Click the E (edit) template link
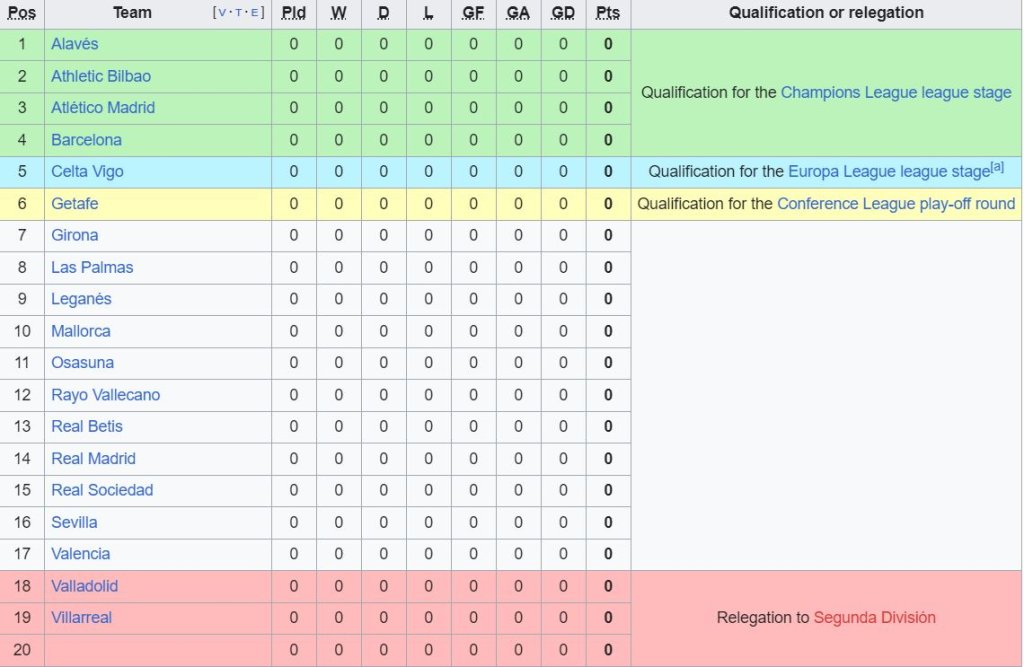 256,13
